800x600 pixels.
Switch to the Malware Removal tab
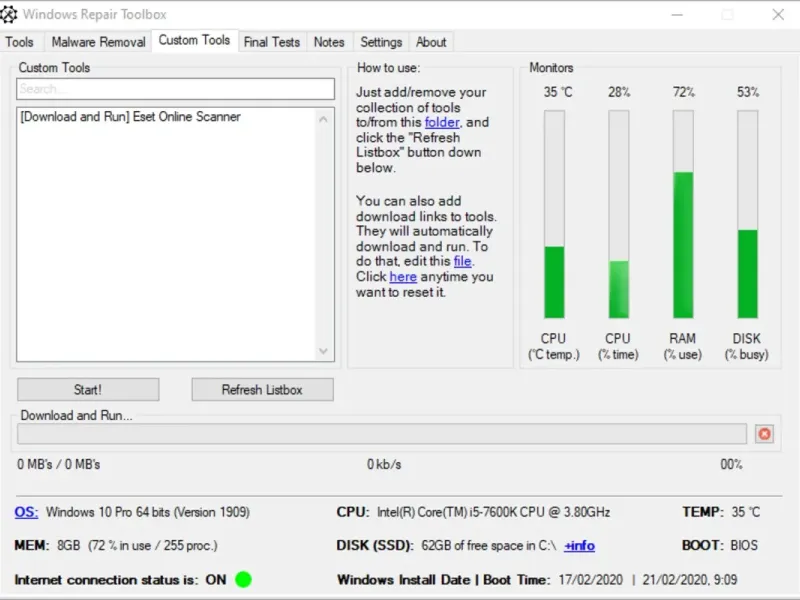point(98,42)
